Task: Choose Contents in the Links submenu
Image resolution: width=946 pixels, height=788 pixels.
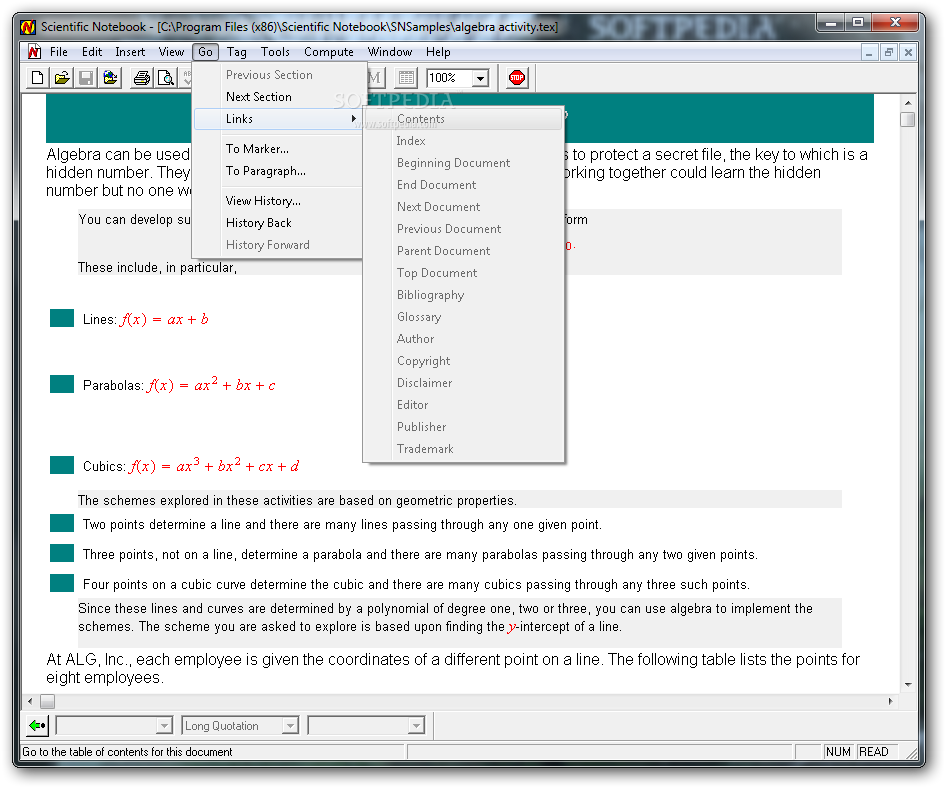Action: [x=463, y=119]
